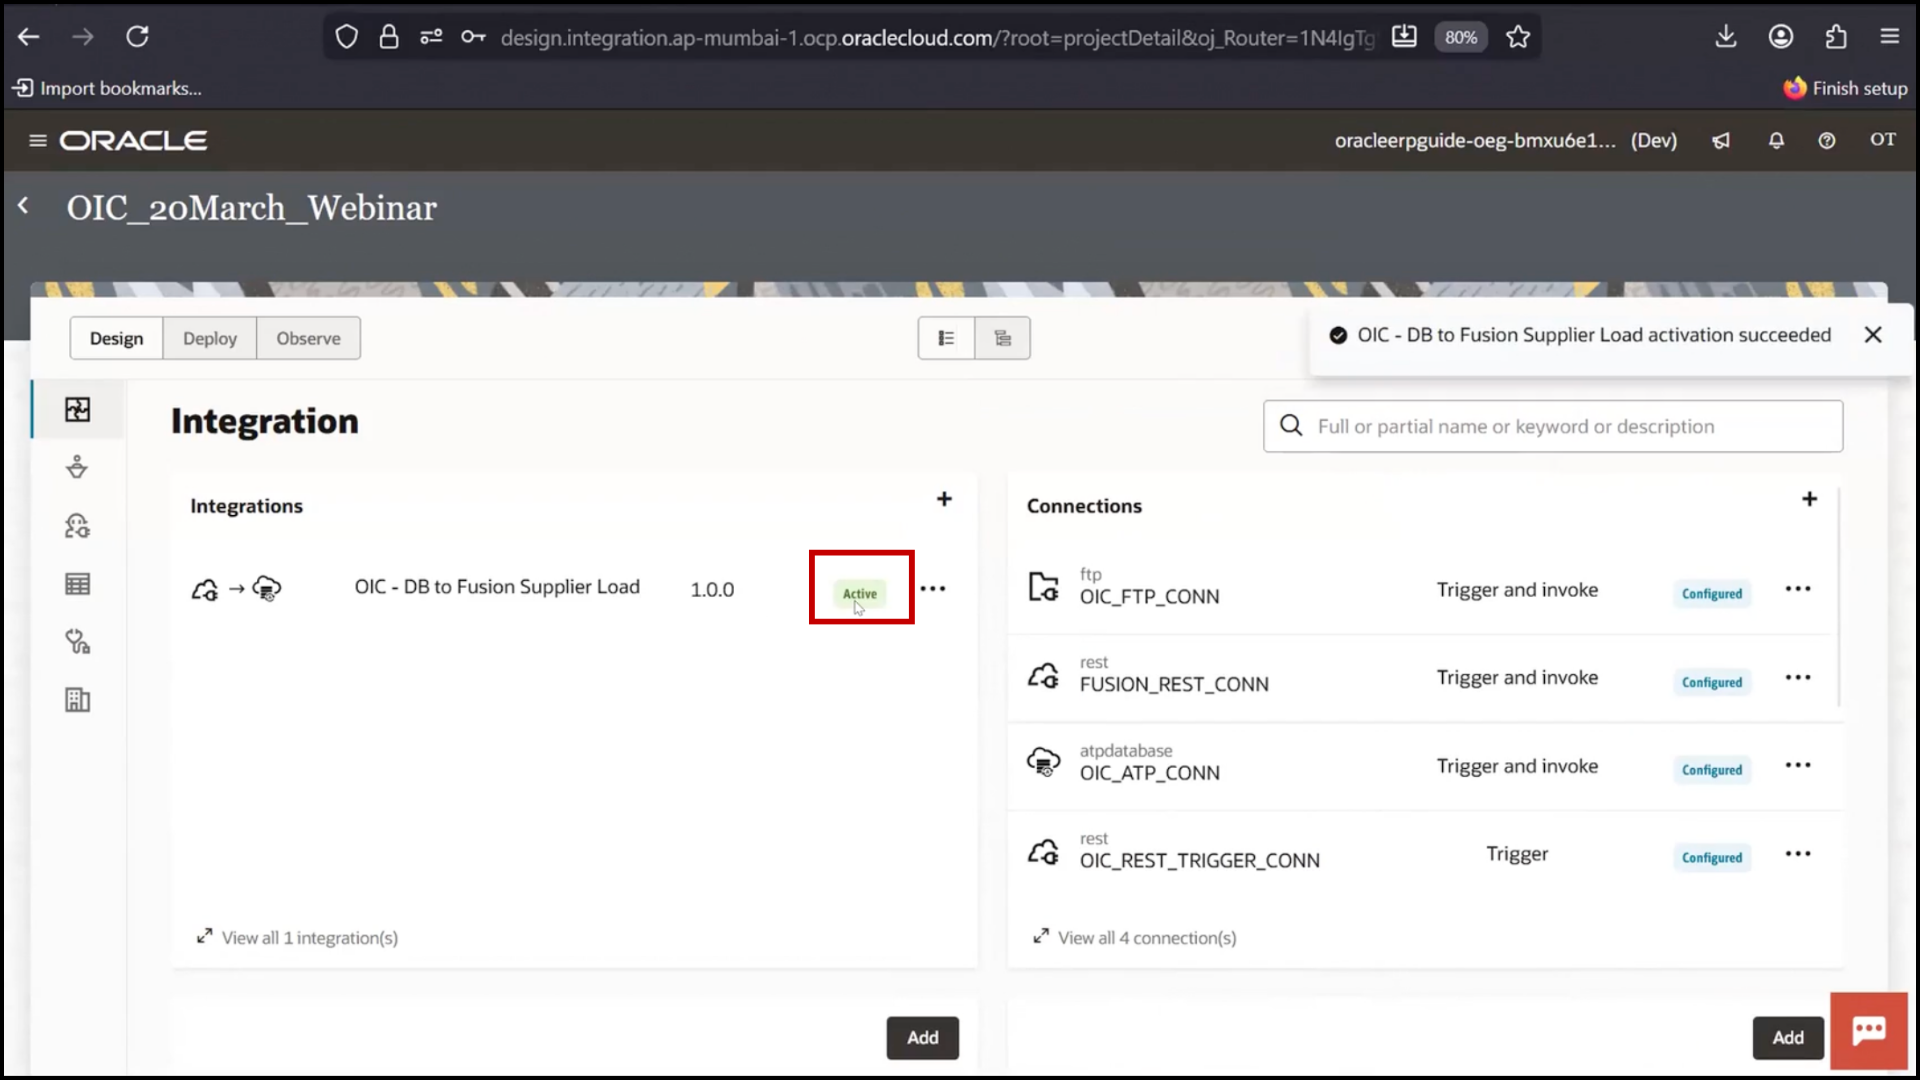Open Oracle navigation hamburger menu
This screenshot has width=1920, height=1080.
38,140
